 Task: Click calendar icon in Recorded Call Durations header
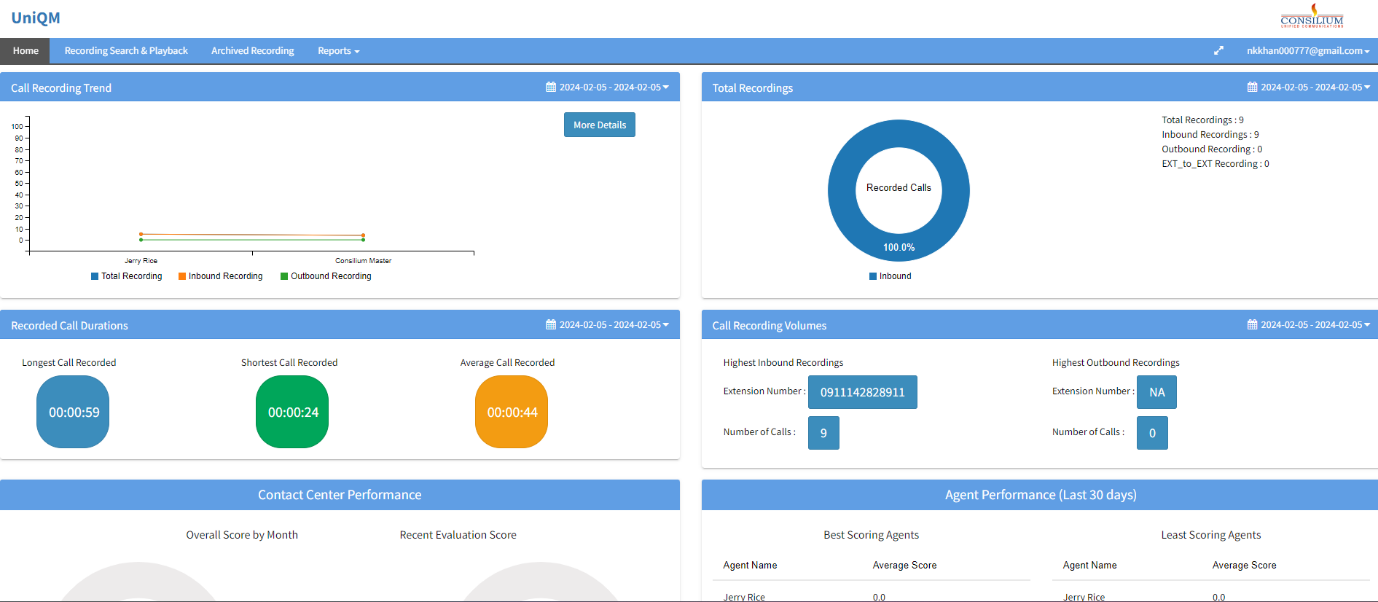[x=550, y=325]
